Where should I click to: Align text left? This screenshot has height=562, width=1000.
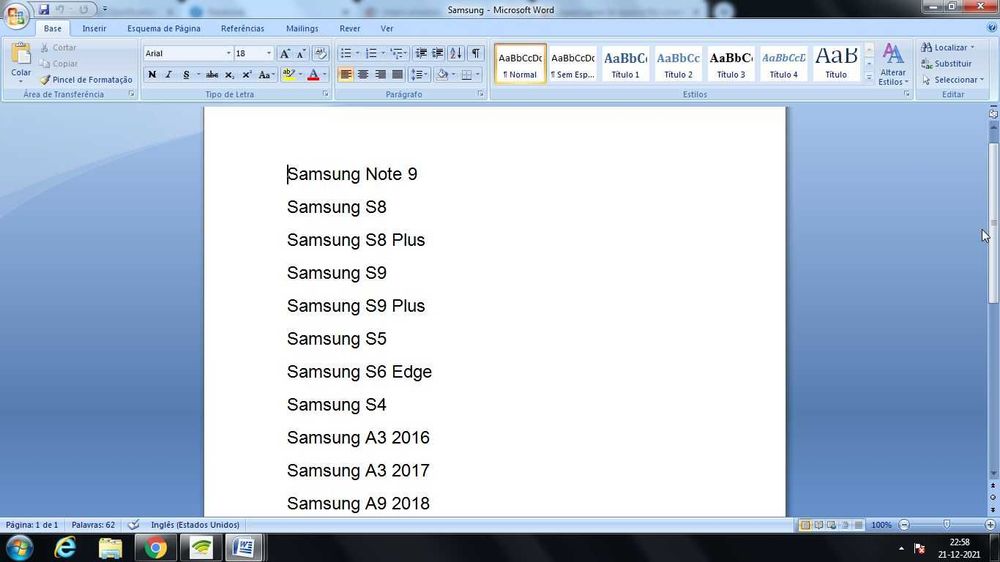[346, 75]
